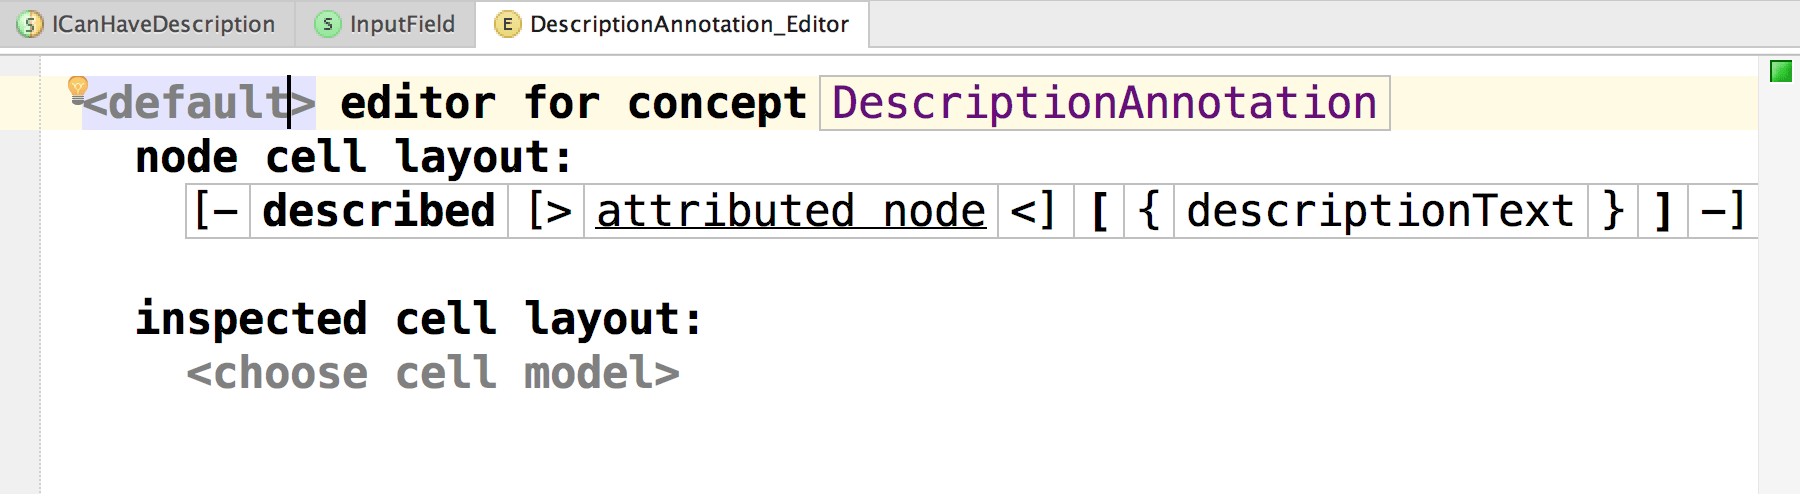
Task: Click the descriptionText property cell
Action: [x=1380, y=211]
